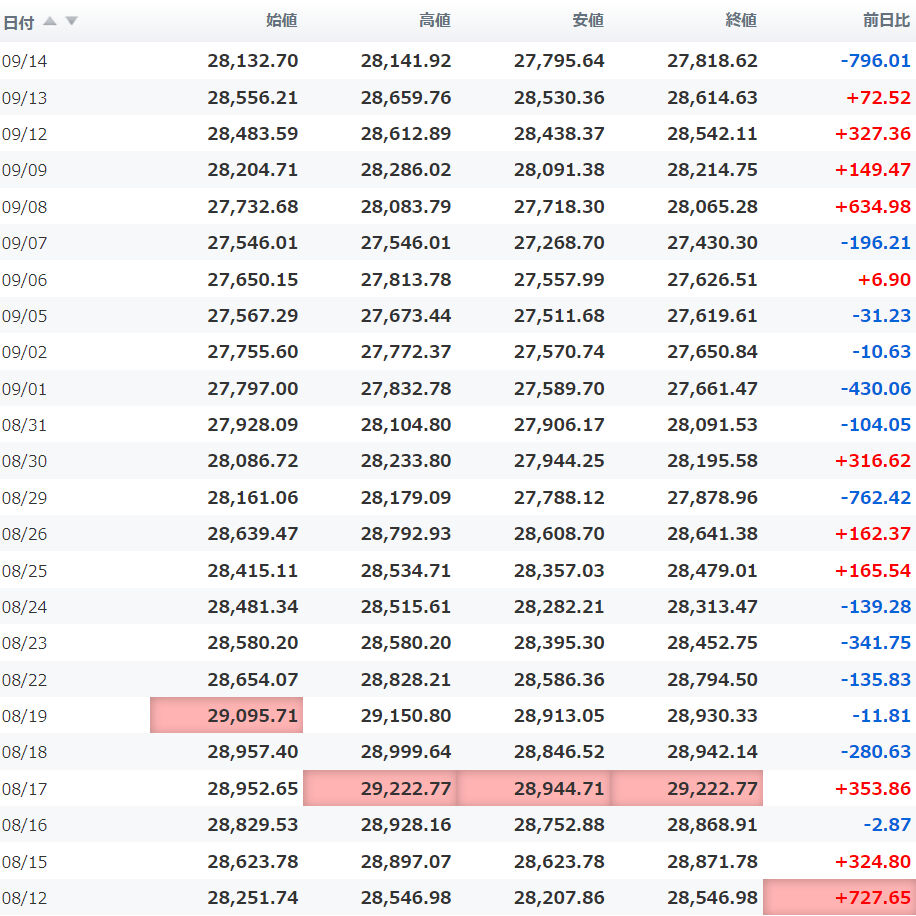Select the 09/12 date cell
This screenshot has width=916, height=916.
25,134
